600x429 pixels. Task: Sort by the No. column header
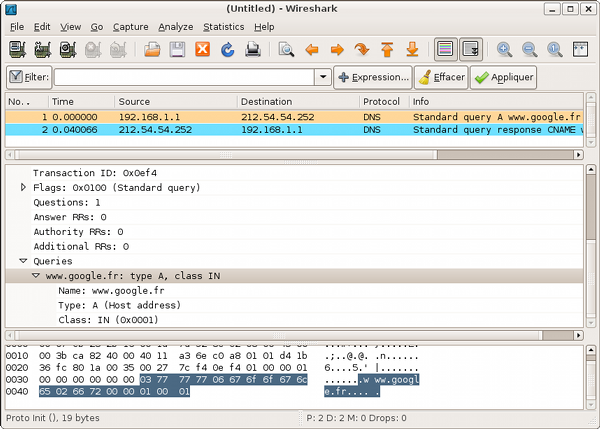click(x=27, y=102)
